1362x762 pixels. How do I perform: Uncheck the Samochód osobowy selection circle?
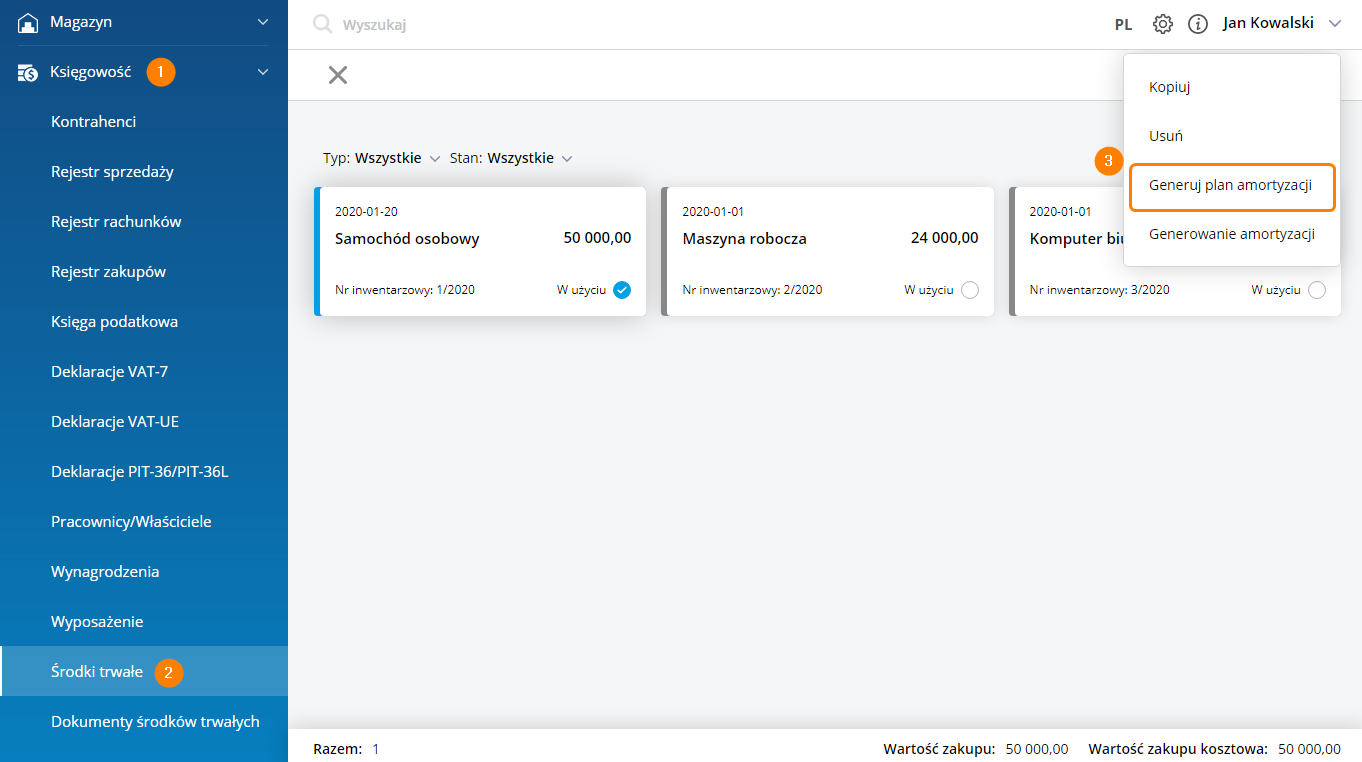point(622,290)
